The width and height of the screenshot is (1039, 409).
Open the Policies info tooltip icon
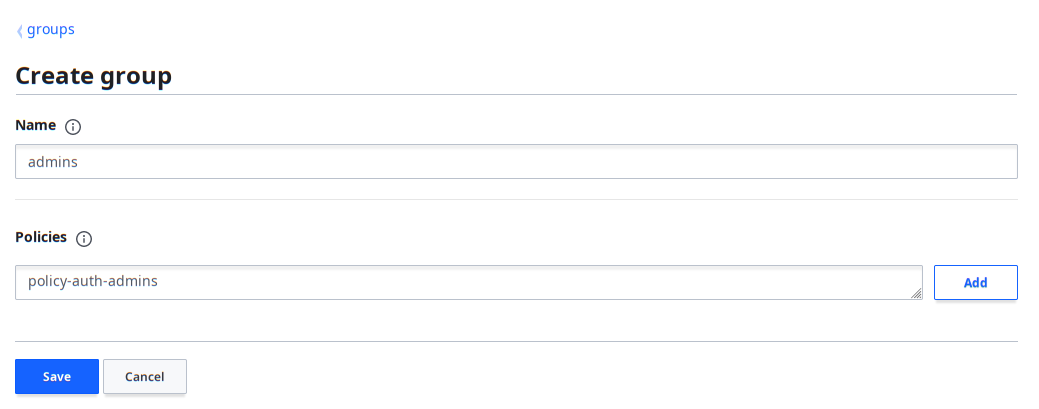[x=84, y=239]
